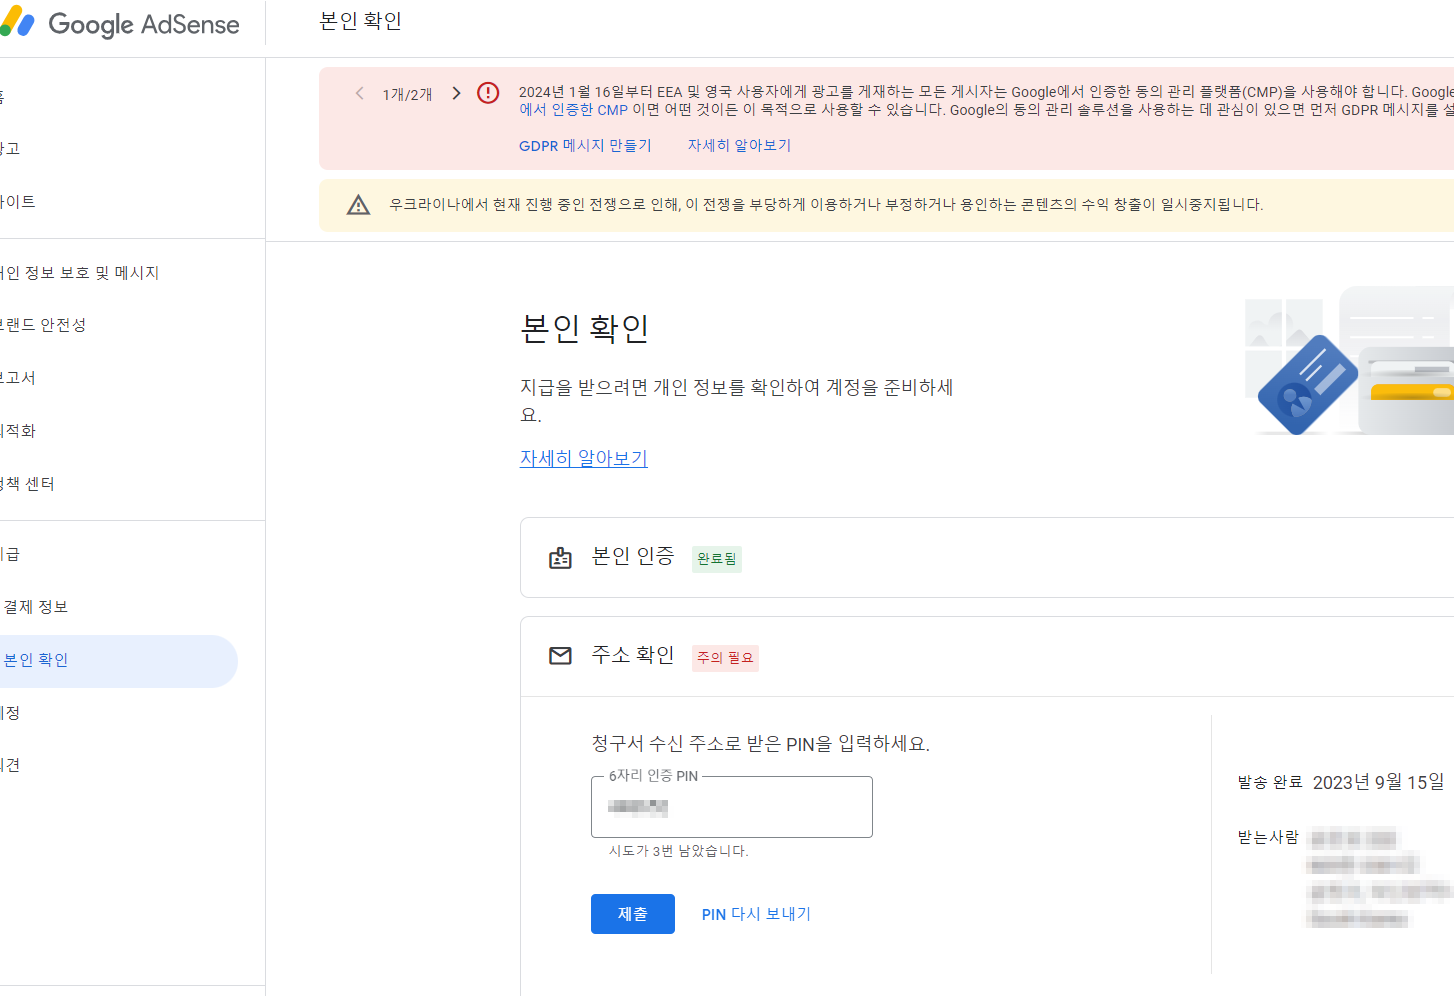Open the GDPR 메시지 만들기 link

[585, 145]
